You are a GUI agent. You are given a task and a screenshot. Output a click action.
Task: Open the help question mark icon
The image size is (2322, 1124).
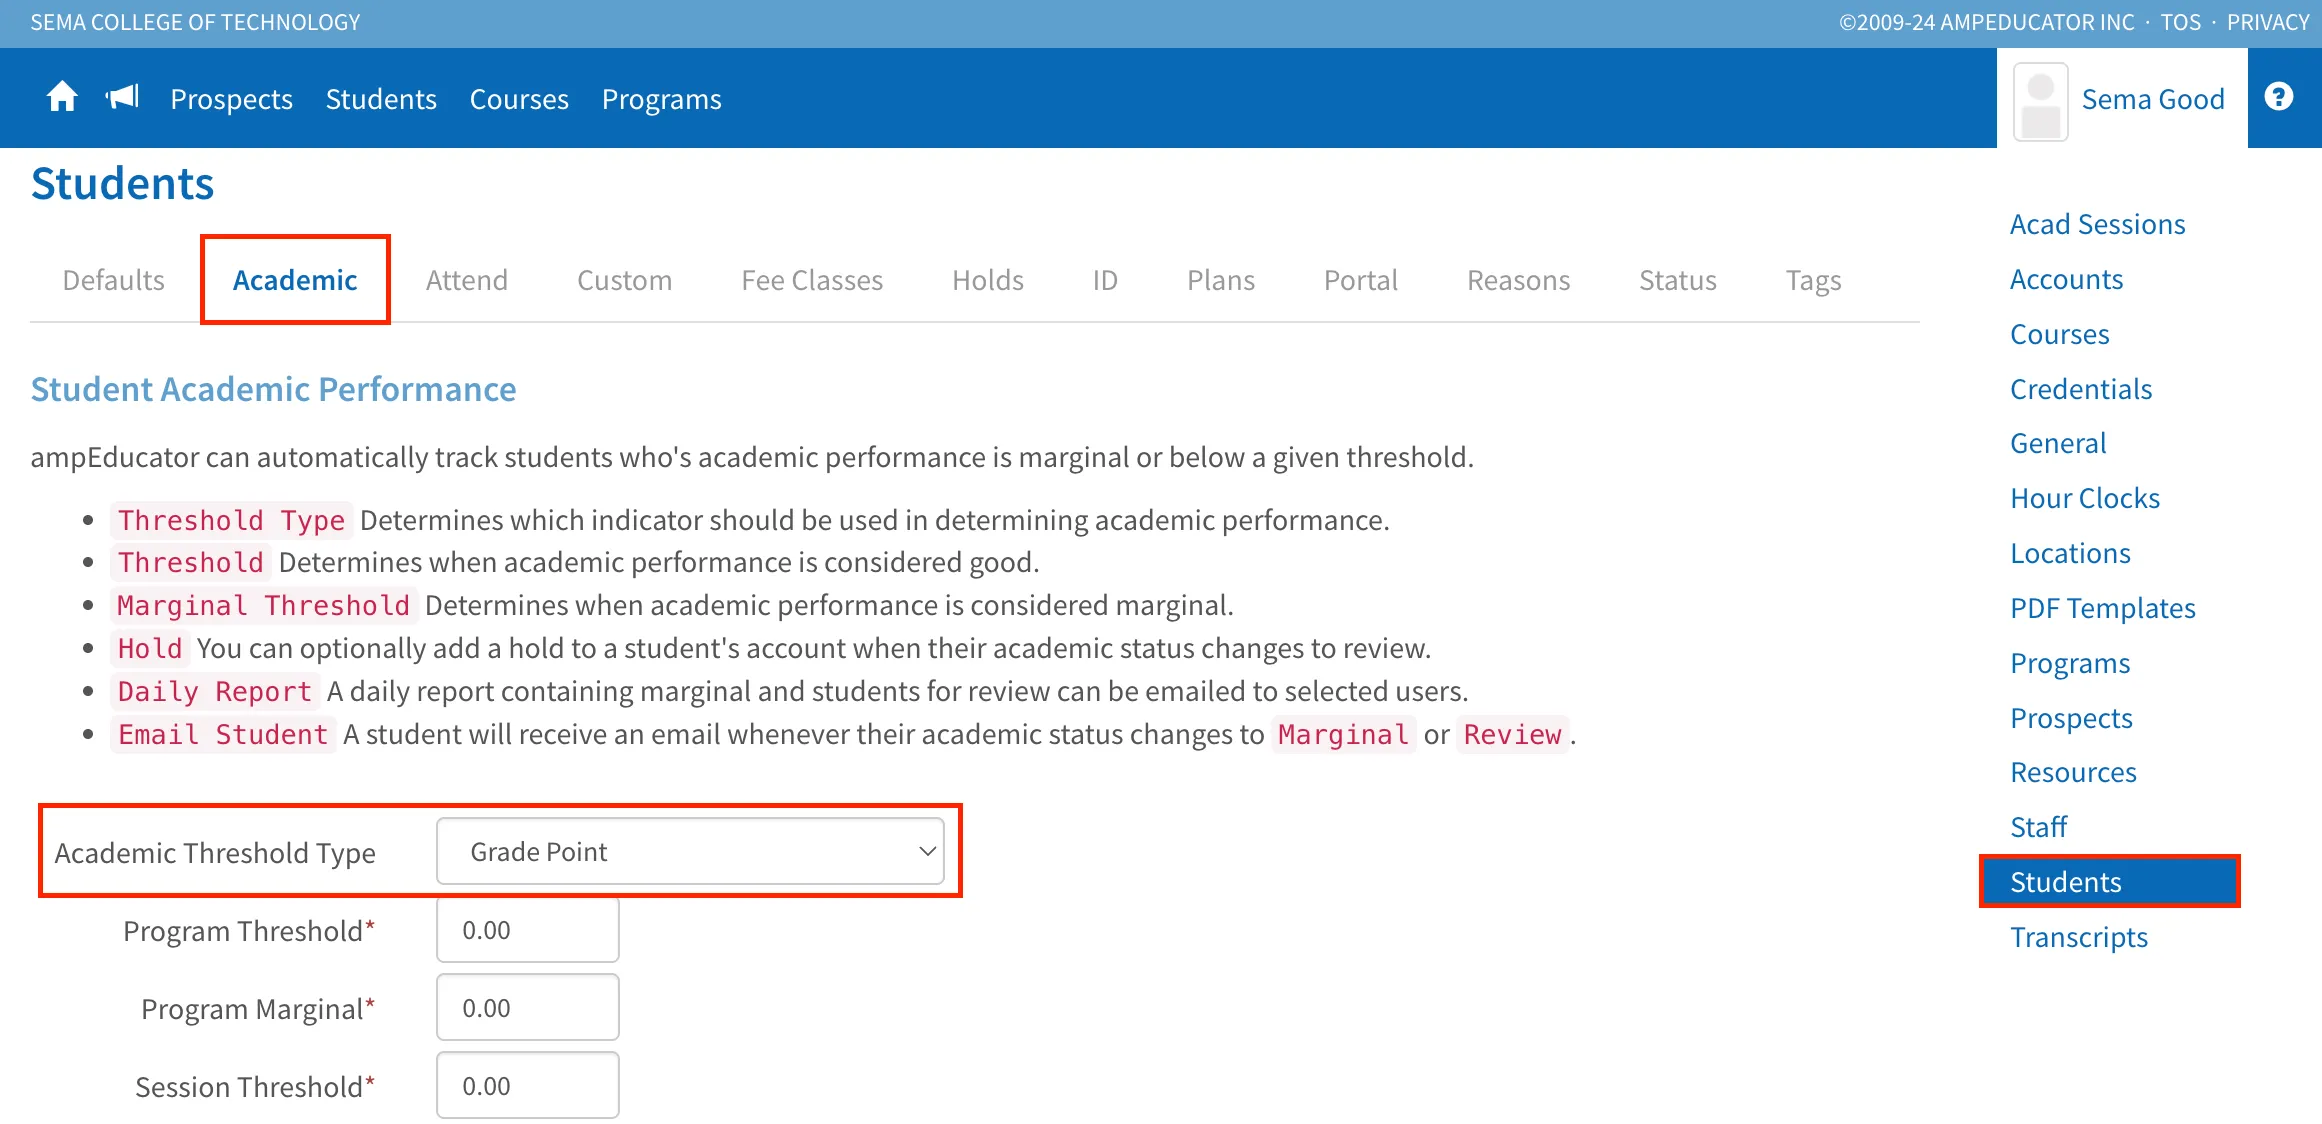[2278, 97]
